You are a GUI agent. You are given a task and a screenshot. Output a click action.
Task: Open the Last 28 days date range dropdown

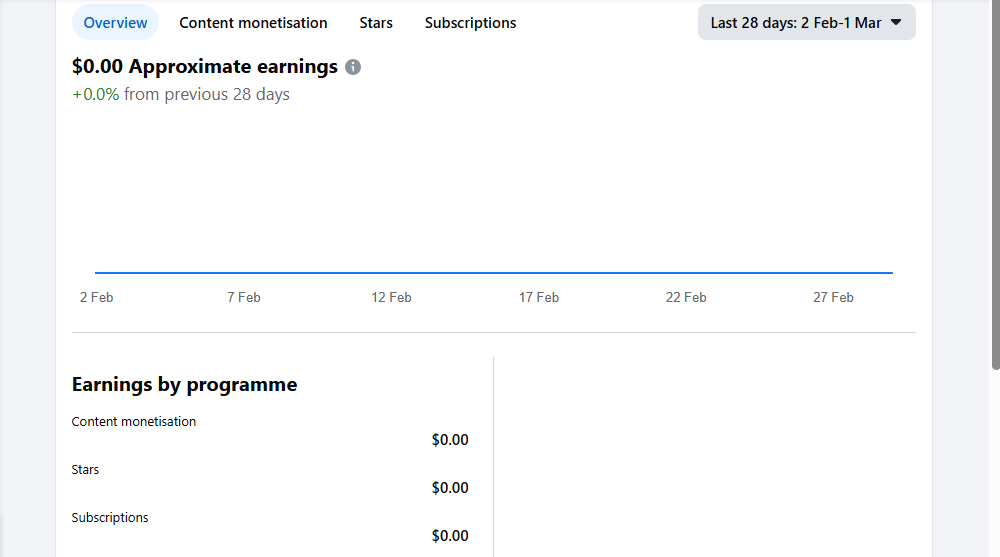tap(806, 22)
